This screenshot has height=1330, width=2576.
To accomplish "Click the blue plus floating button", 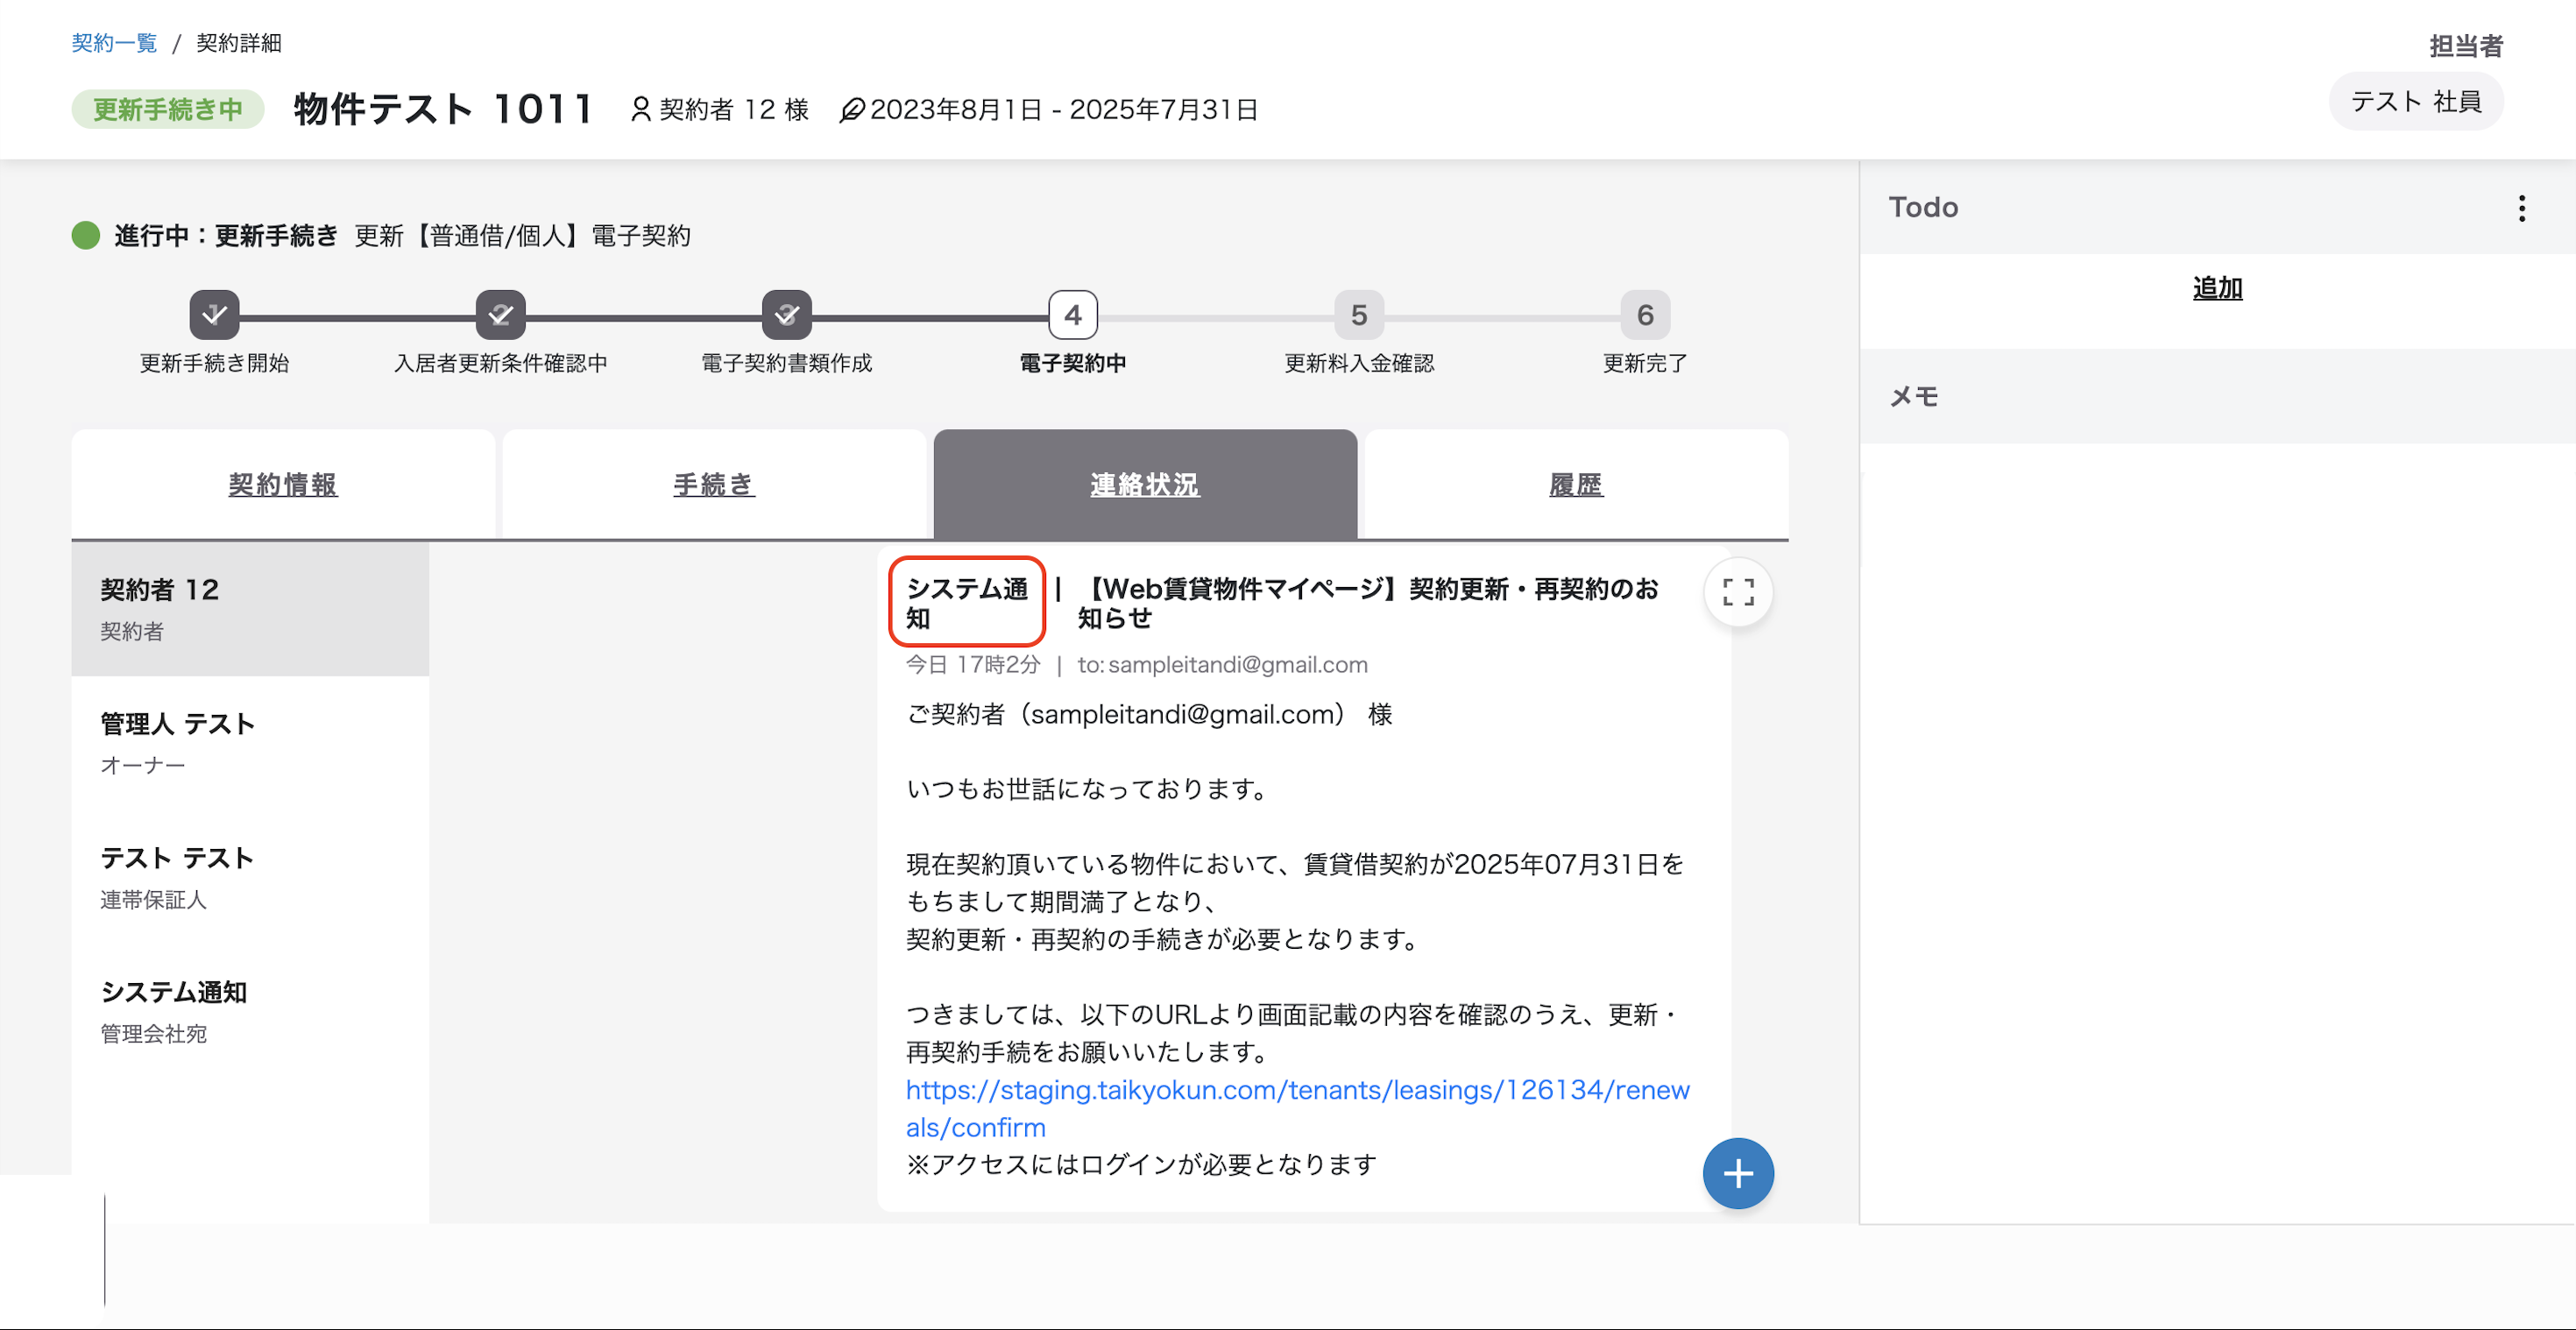I will click(x=1738, y=1173).
